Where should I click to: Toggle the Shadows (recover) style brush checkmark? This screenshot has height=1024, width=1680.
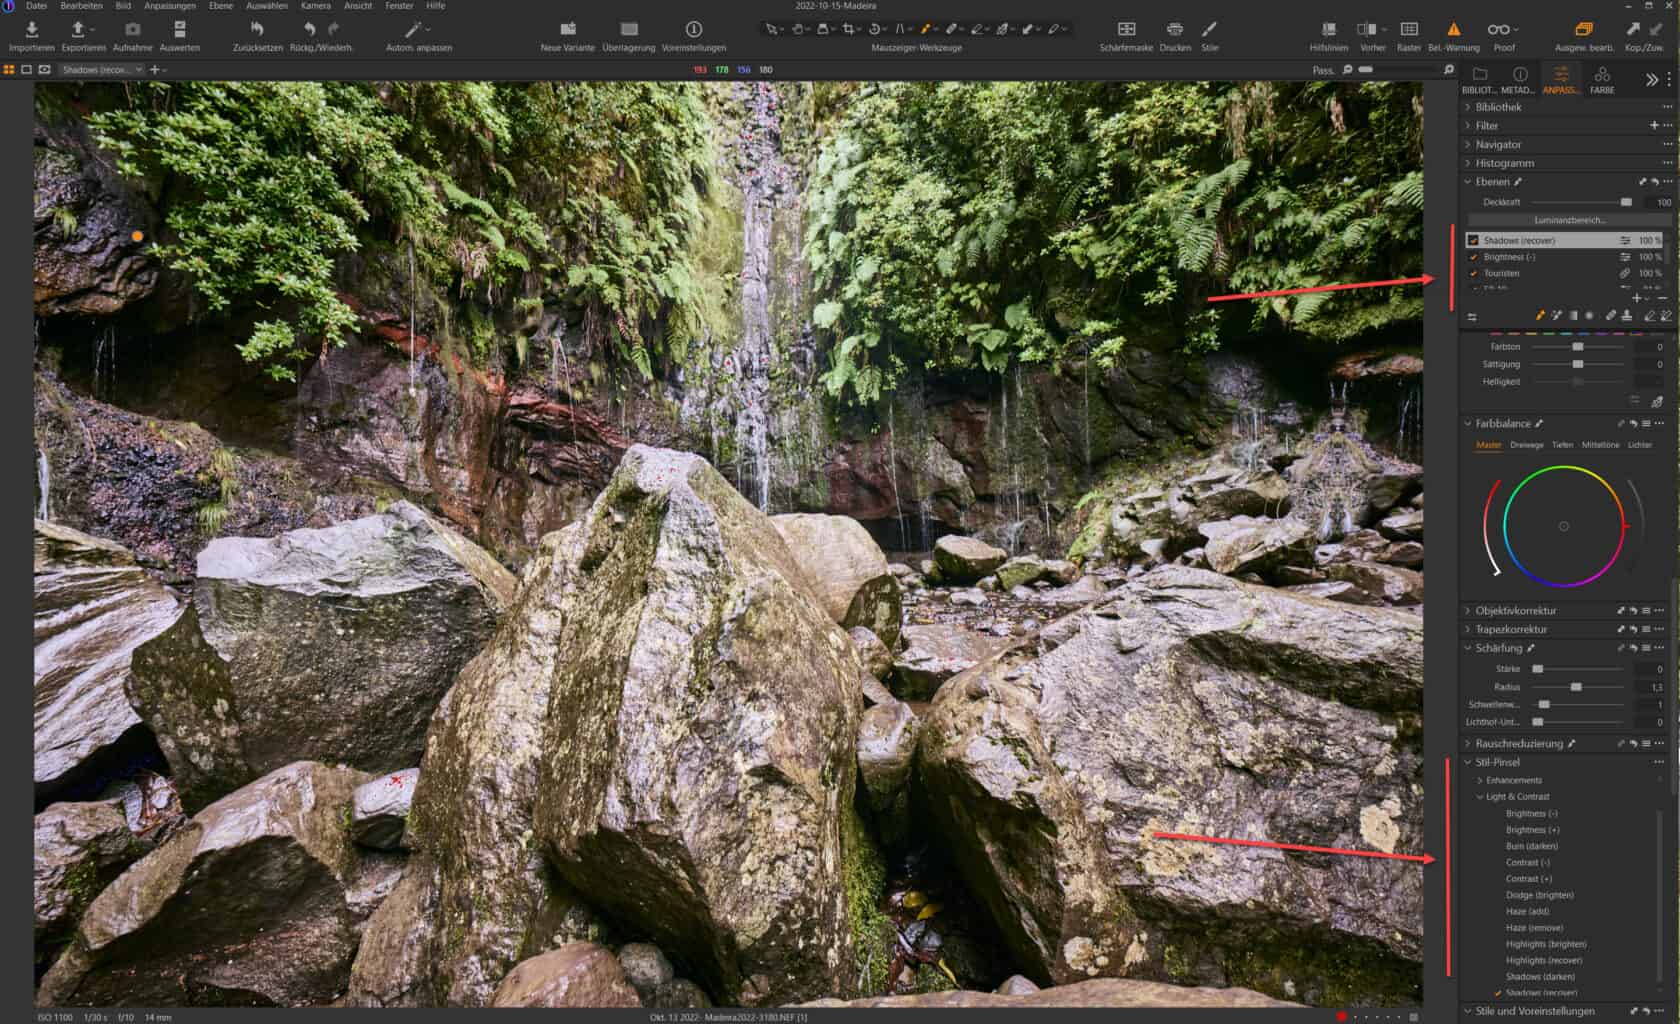1498,993
